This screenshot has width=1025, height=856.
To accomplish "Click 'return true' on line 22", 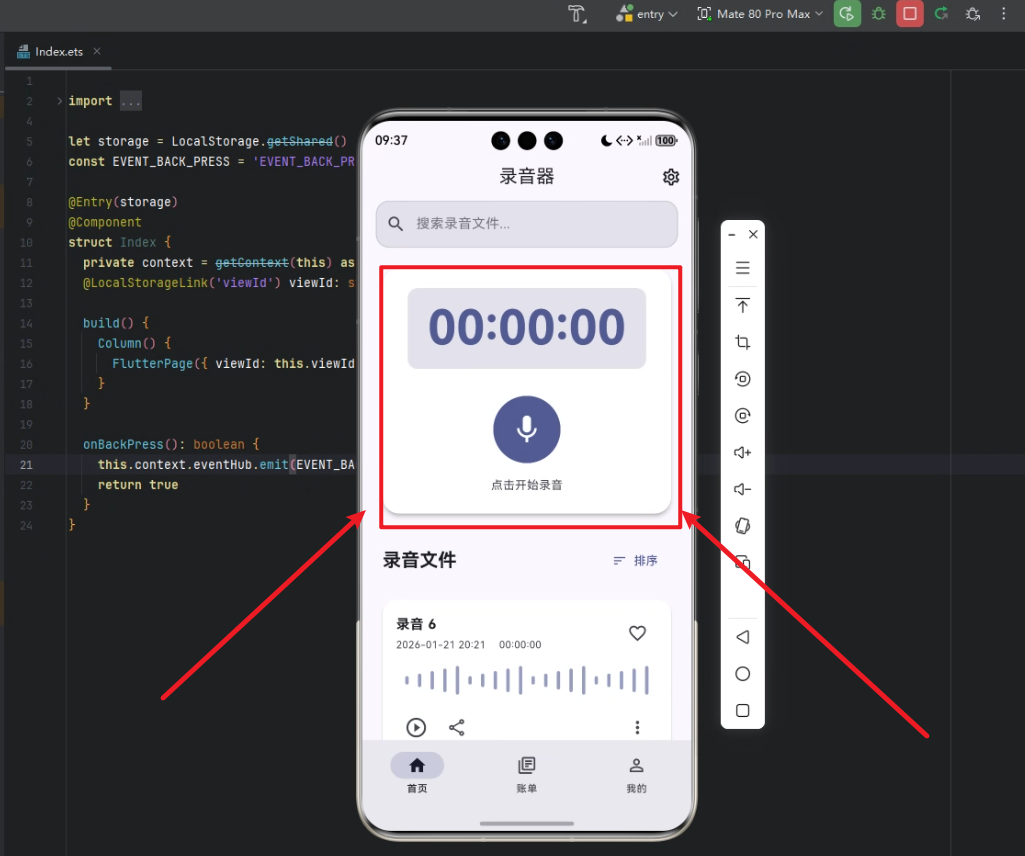I will coord(138,485).
